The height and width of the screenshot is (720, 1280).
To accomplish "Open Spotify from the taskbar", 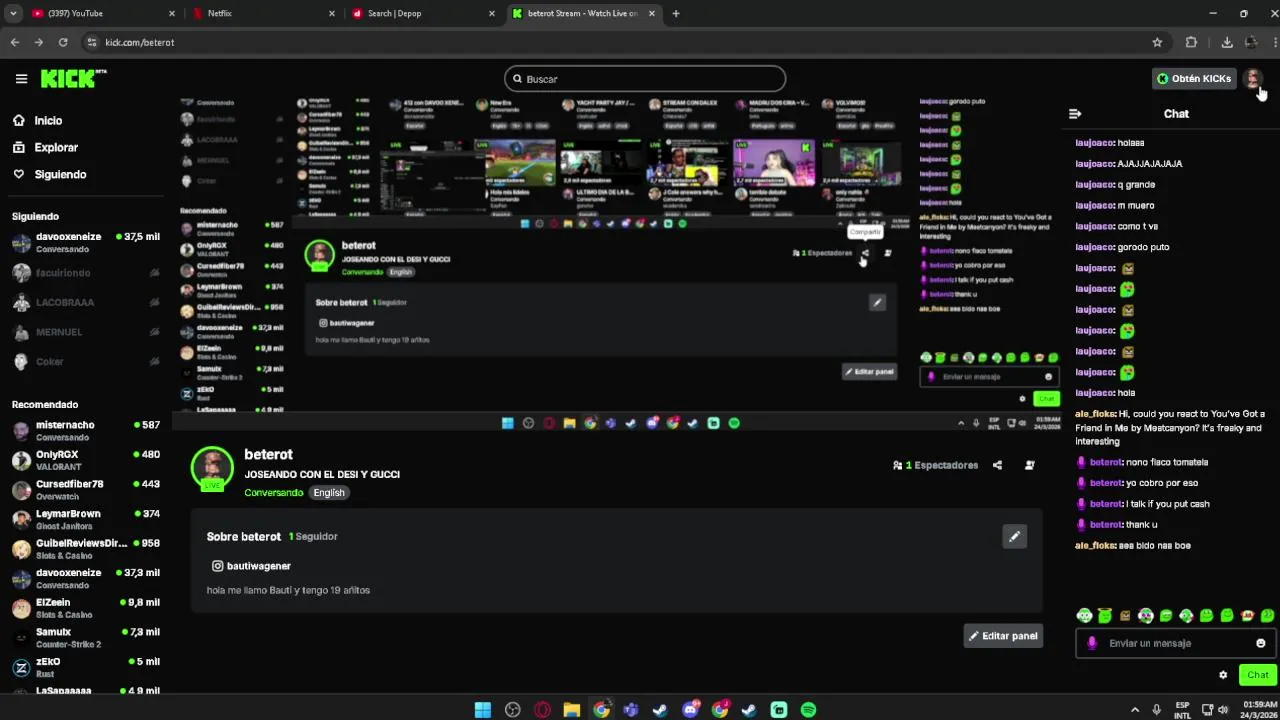I will click(808, 710).
